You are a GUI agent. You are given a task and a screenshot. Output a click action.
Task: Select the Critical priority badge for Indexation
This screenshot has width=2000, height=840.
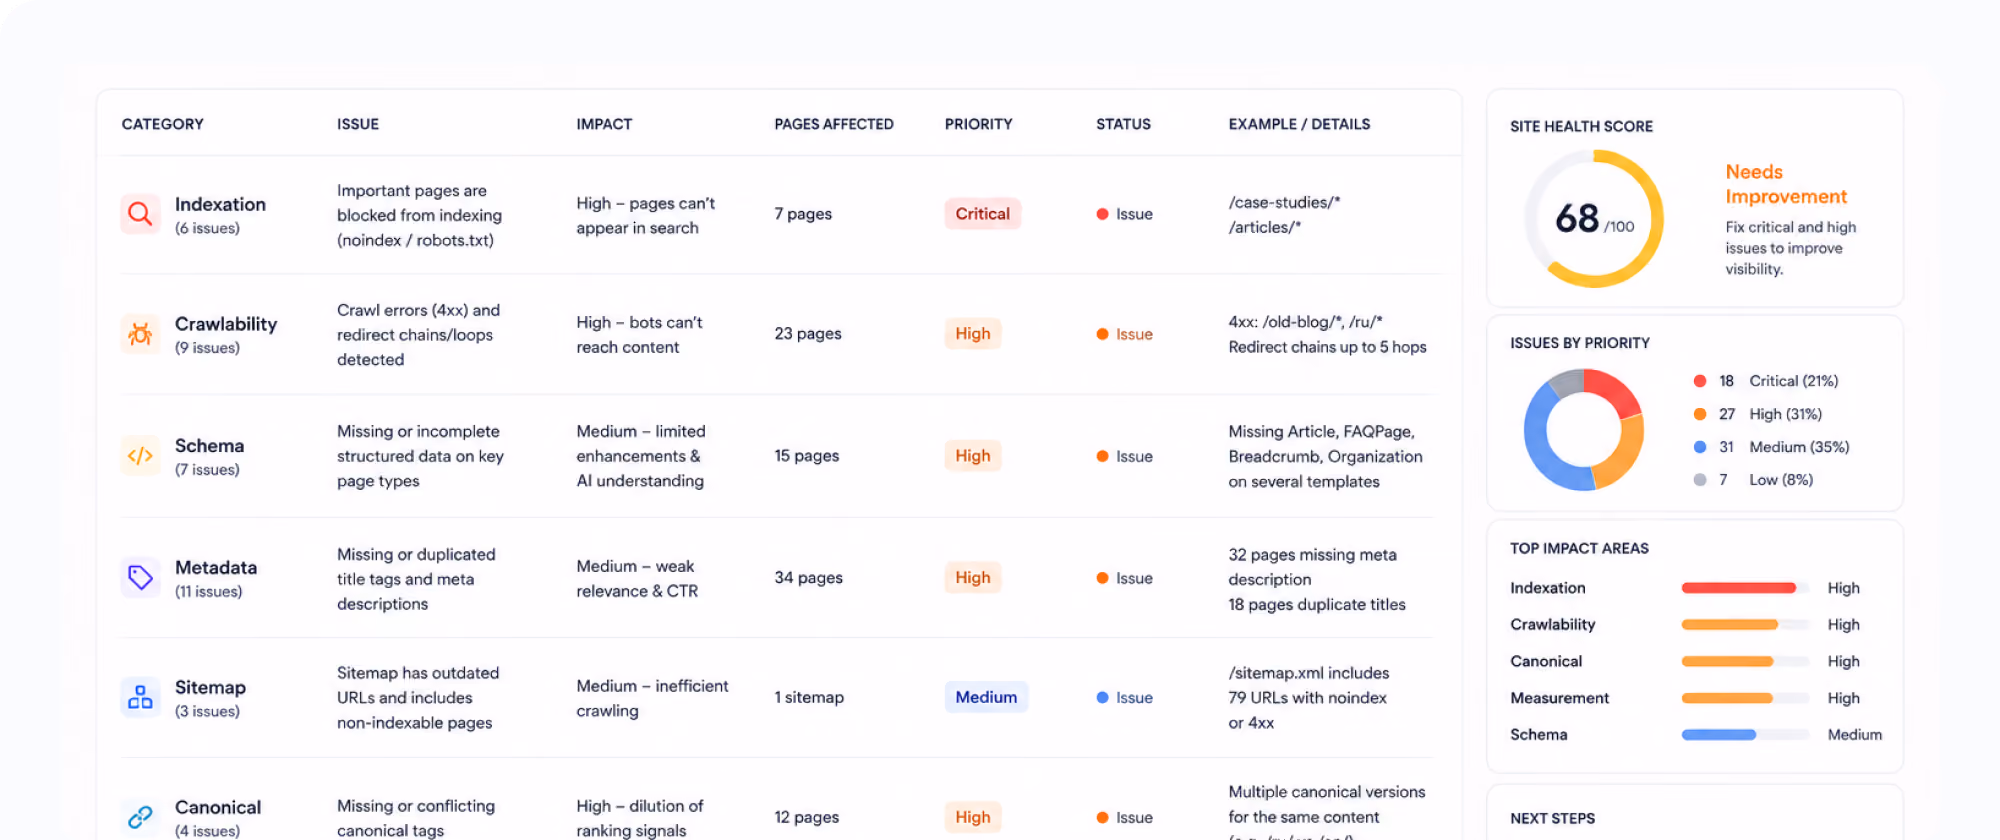(982, 214)
